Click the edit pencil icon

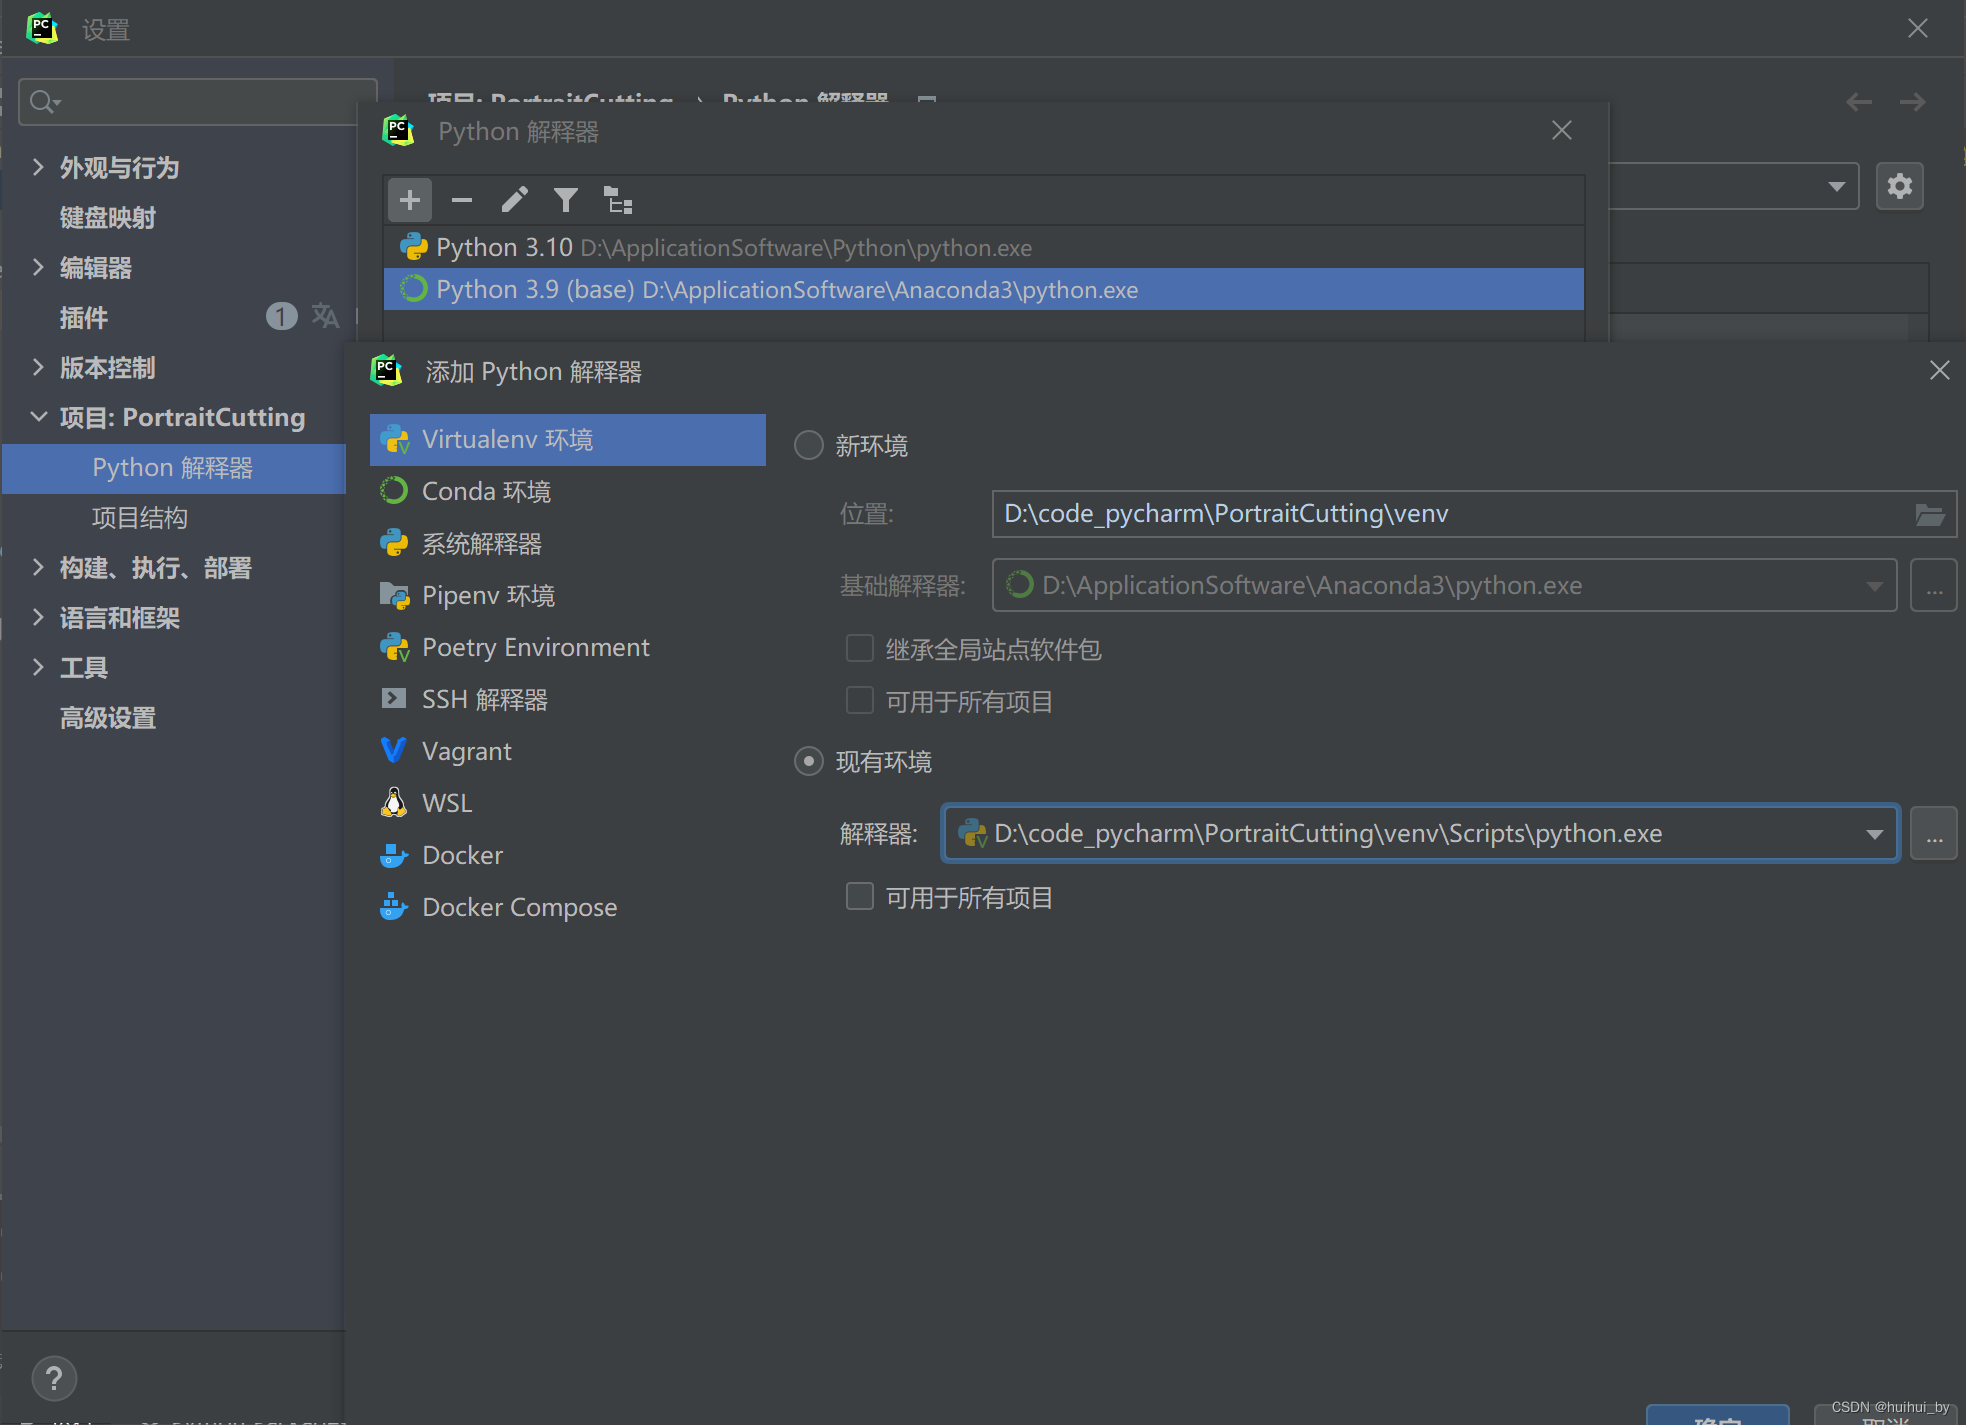(514, 201)
